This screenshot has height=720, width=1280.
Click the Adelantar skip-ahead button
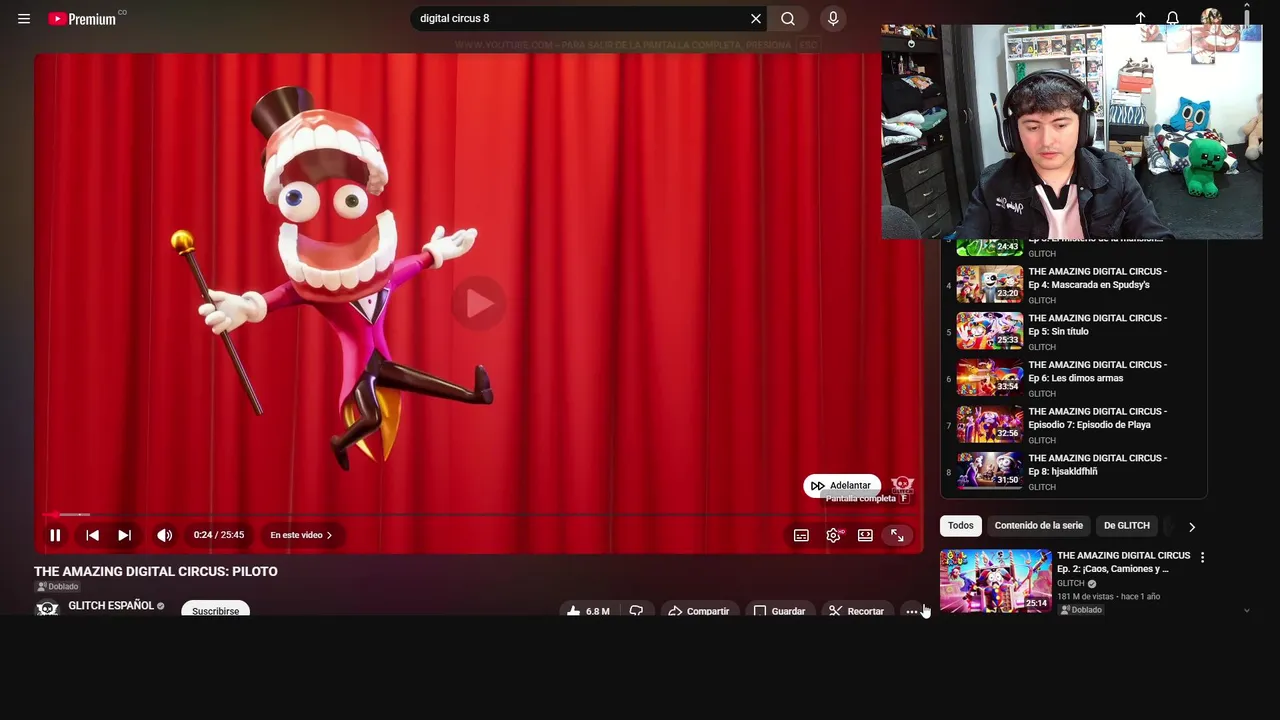842,485
